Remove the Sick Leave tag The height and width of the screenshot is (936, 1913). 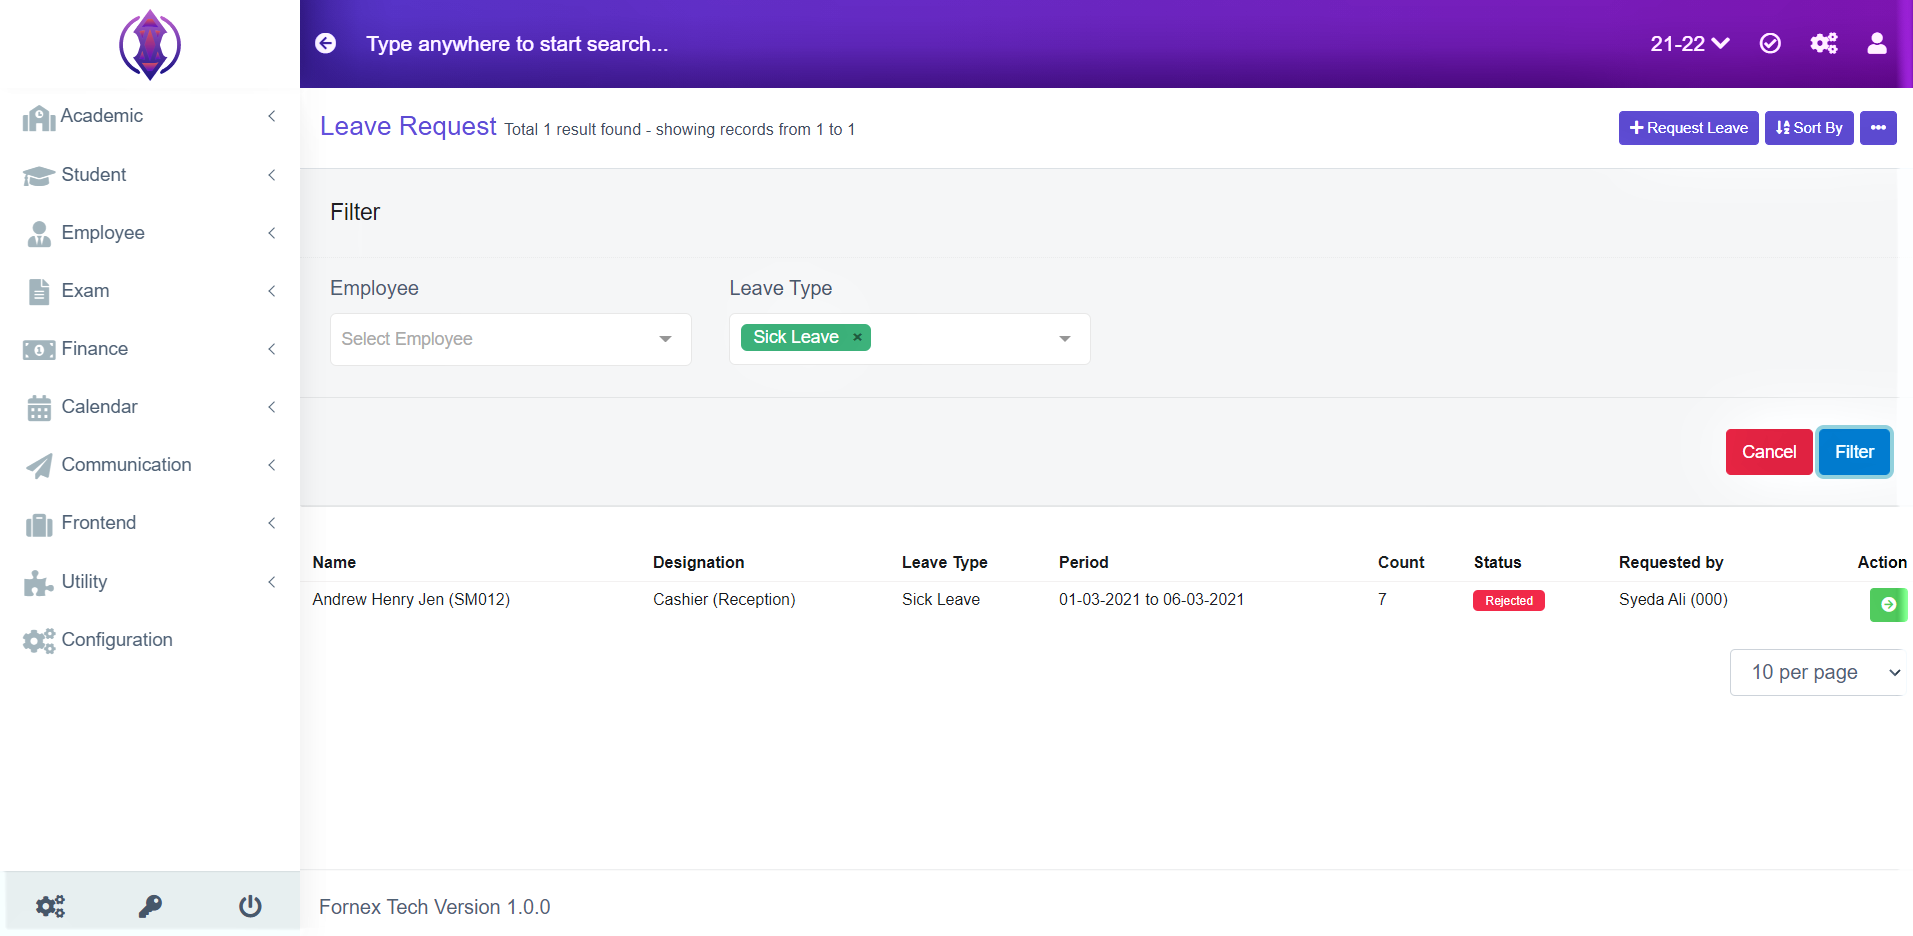tap(857, 338)
